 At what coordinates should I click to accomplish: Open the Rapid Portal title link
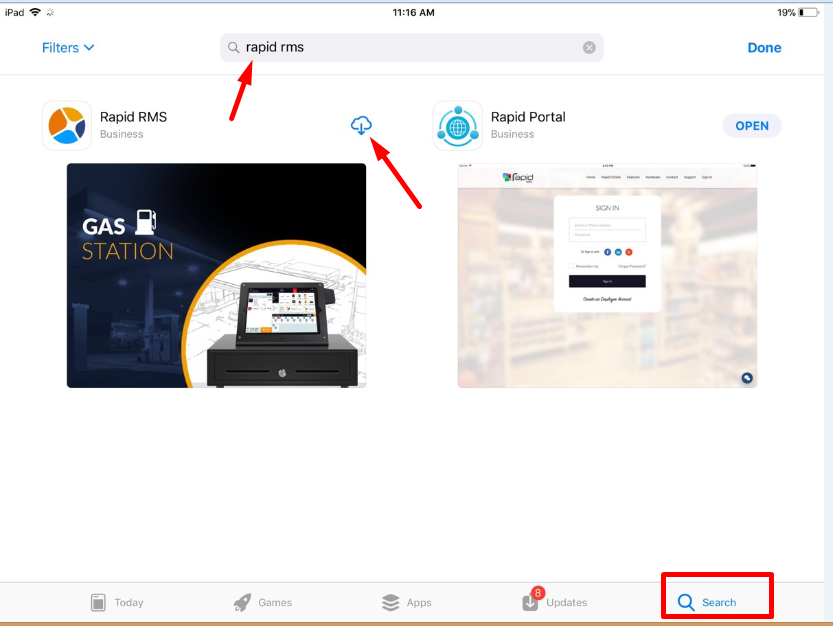[528, 117]
